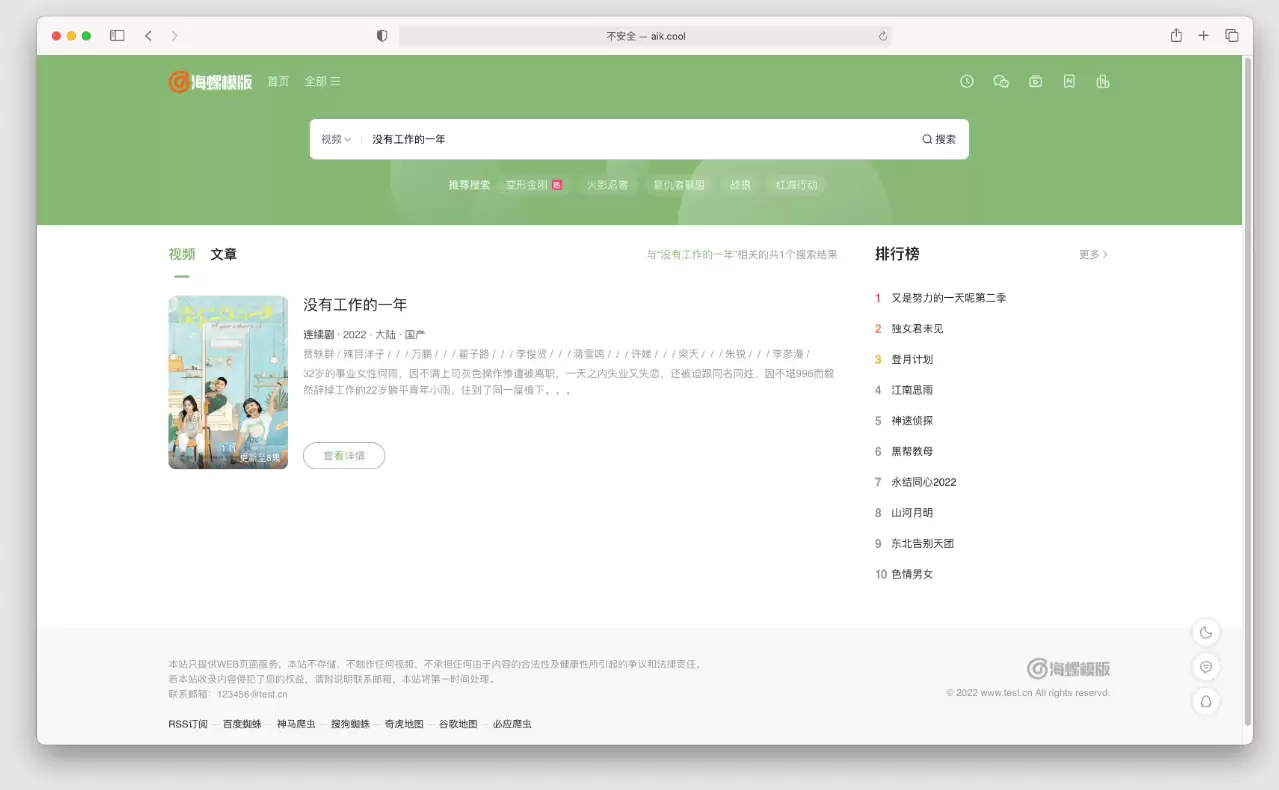Screen dimensions: 1279x790
Task: Click the 查看详情 button
Action: [344, 456]
